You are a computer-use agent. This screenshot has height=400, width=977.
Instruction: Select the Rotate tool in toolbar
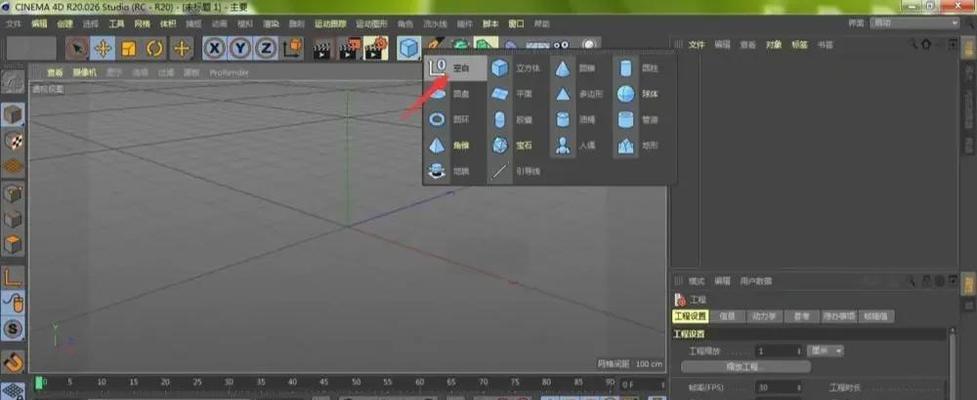pyautogui.click(x=155, y=49)
